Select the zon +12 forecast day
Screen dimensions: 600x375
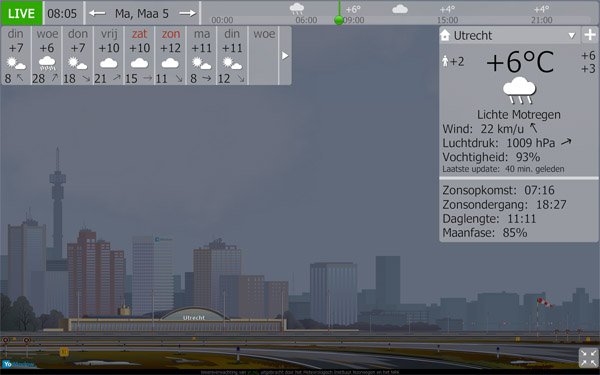pyautogui.click(x=170, y=55)
